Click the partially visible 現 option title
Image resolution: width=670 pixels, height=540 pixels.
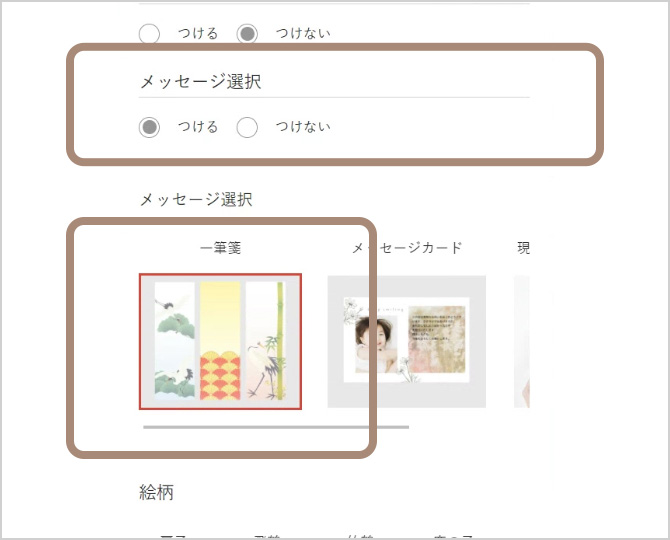(x=523, y=248)
